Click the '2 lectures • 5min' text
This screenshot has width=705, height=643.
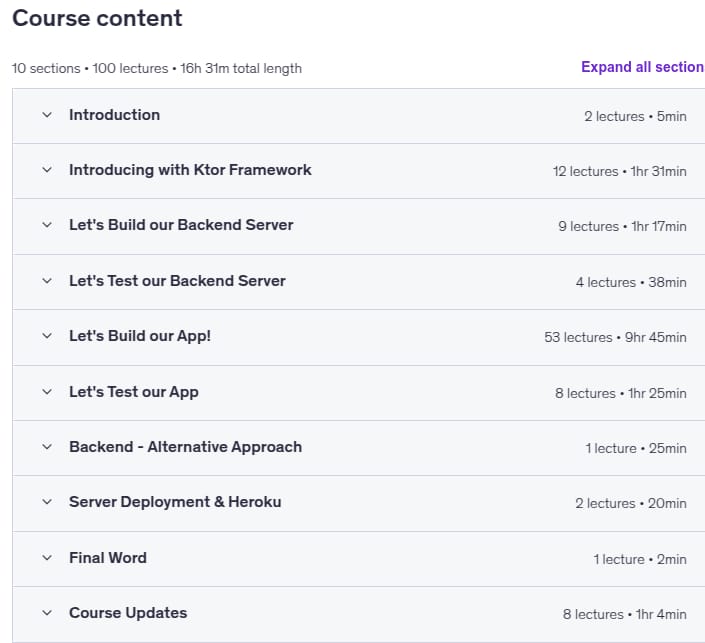pos(635,116)
